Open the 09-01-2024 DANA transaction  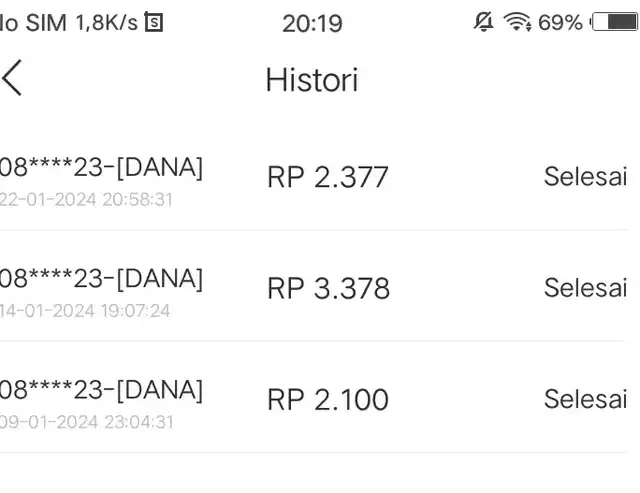[x=102, y=389]
